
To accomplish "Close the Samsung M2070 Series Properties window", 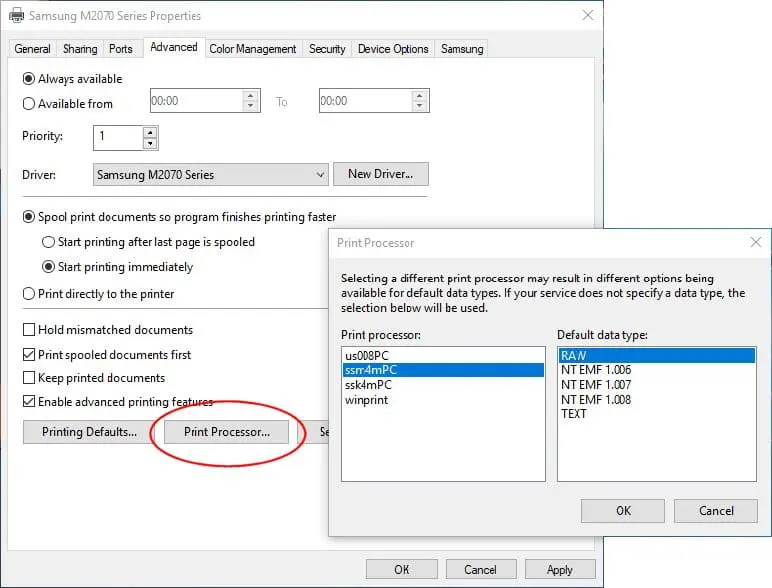I will tap(587, 15).
